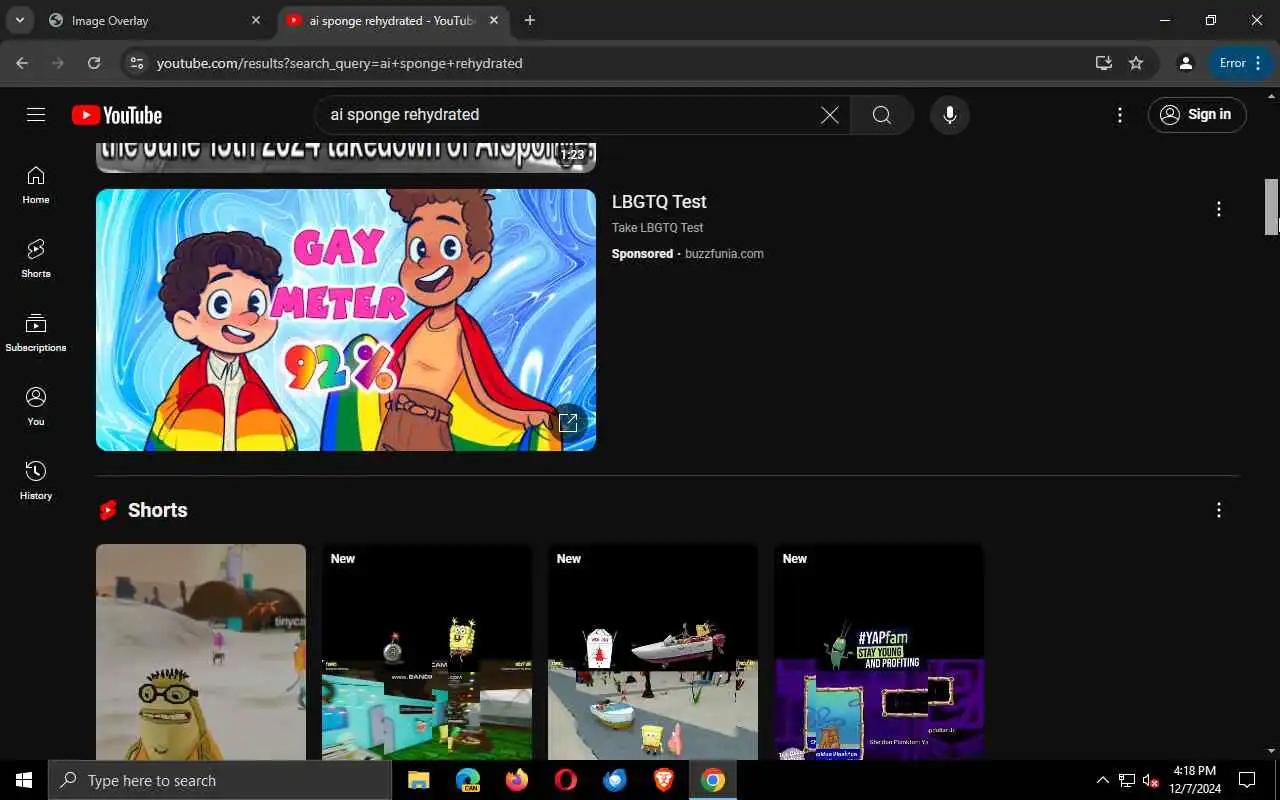This screenshot has height=800, width=1280.
Task: Open YouTube settings three-dot menu
Action: point(1120,115)
